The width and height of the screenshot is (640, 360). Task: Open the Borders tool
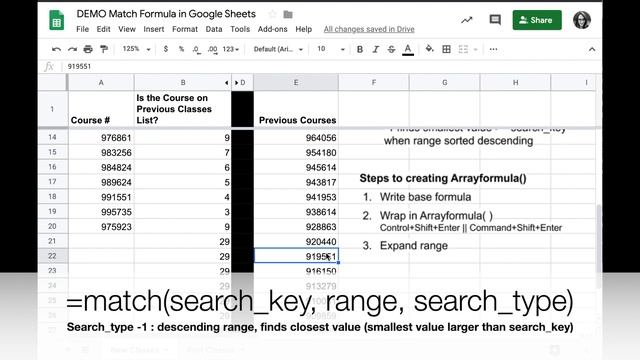[447, 49]
